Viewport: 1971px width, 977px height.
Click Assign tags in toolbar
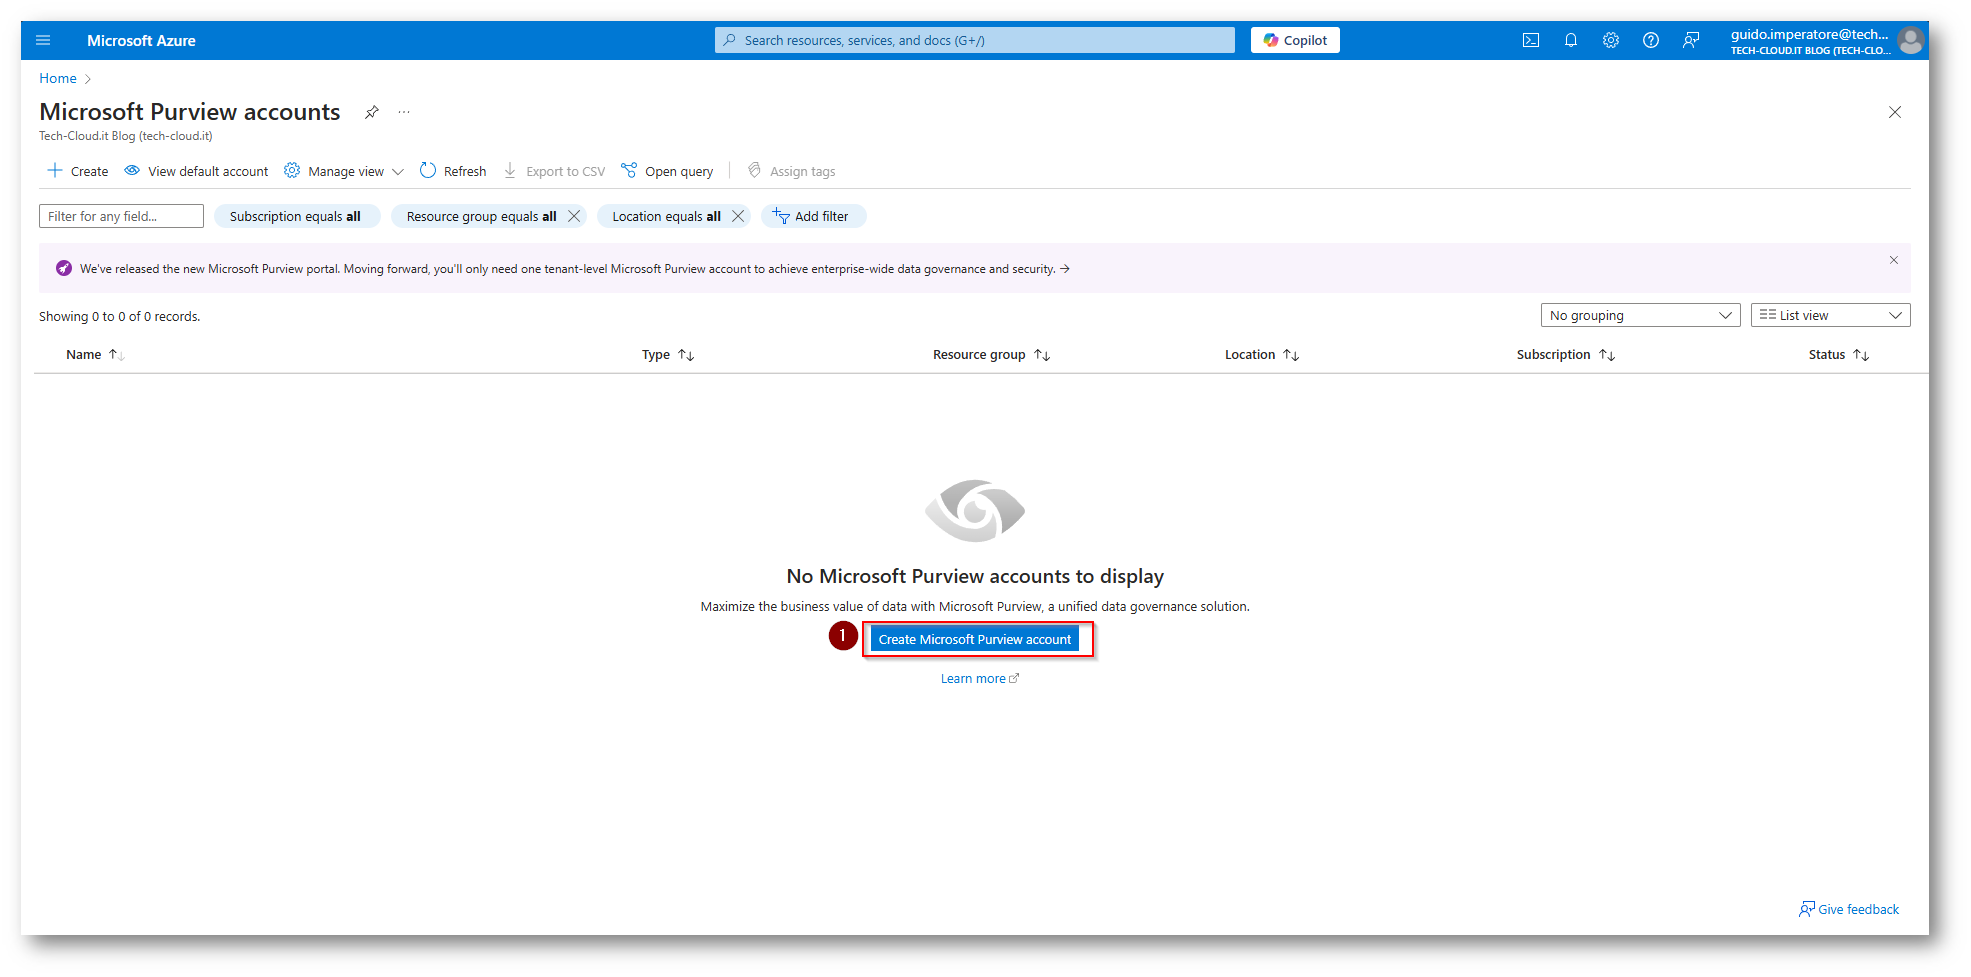point(792,171)
